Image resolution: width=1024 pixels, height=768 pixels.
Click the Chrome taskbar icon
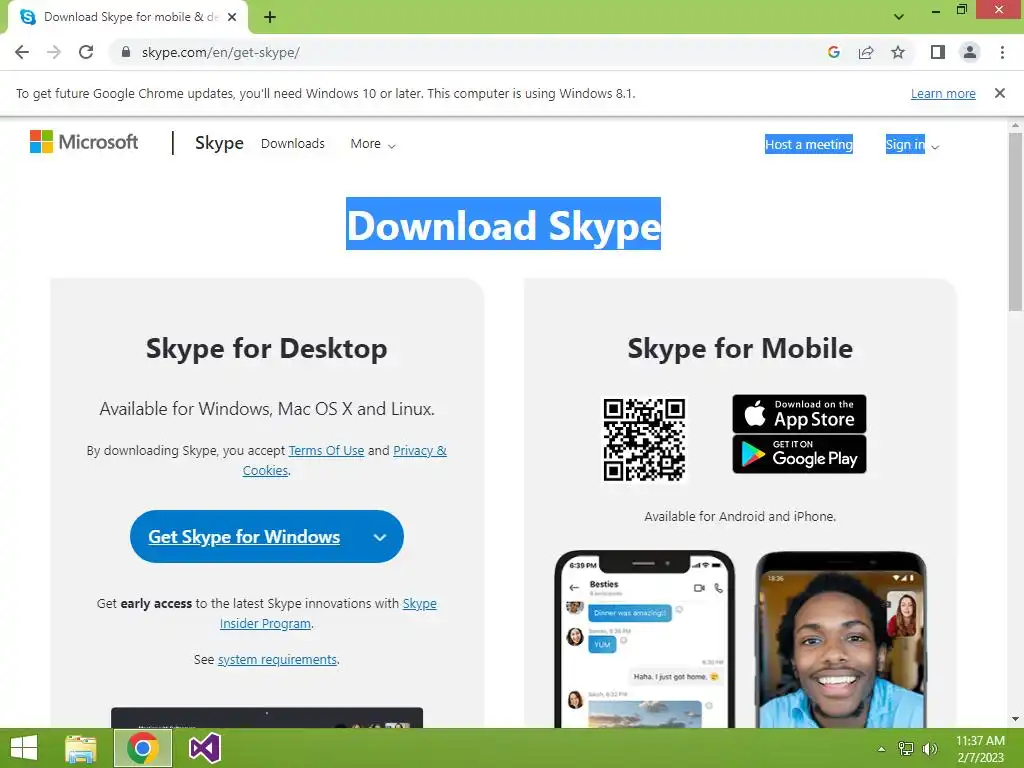[143, 748]
